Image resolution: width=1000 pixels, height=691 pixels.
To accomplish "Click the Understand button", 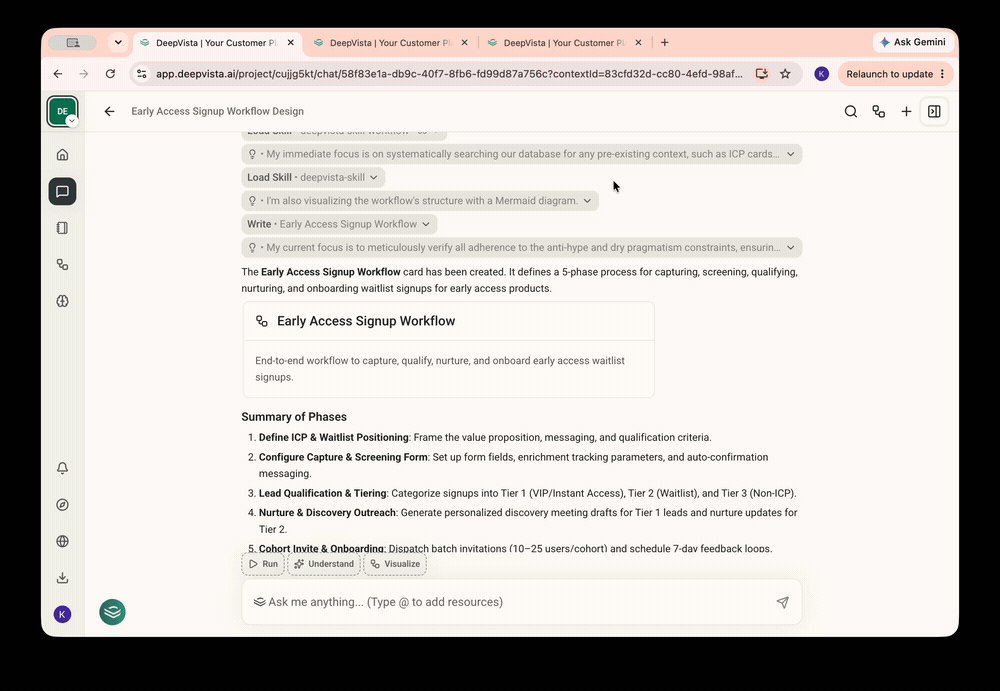I will tap(324, 564).
